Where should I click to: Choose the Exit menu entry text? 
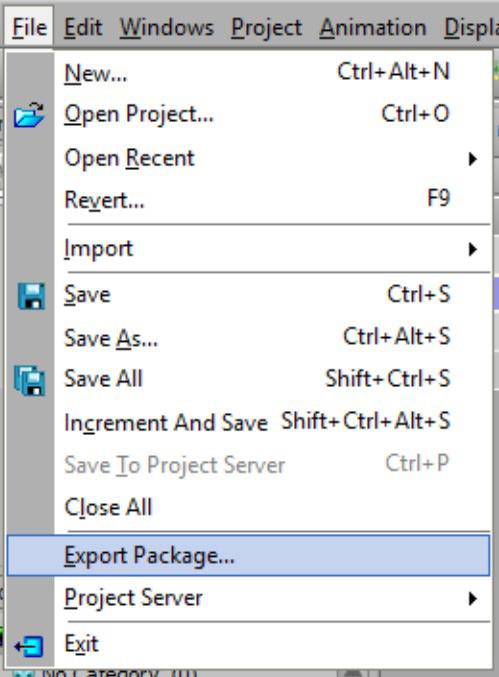[81, 644]
